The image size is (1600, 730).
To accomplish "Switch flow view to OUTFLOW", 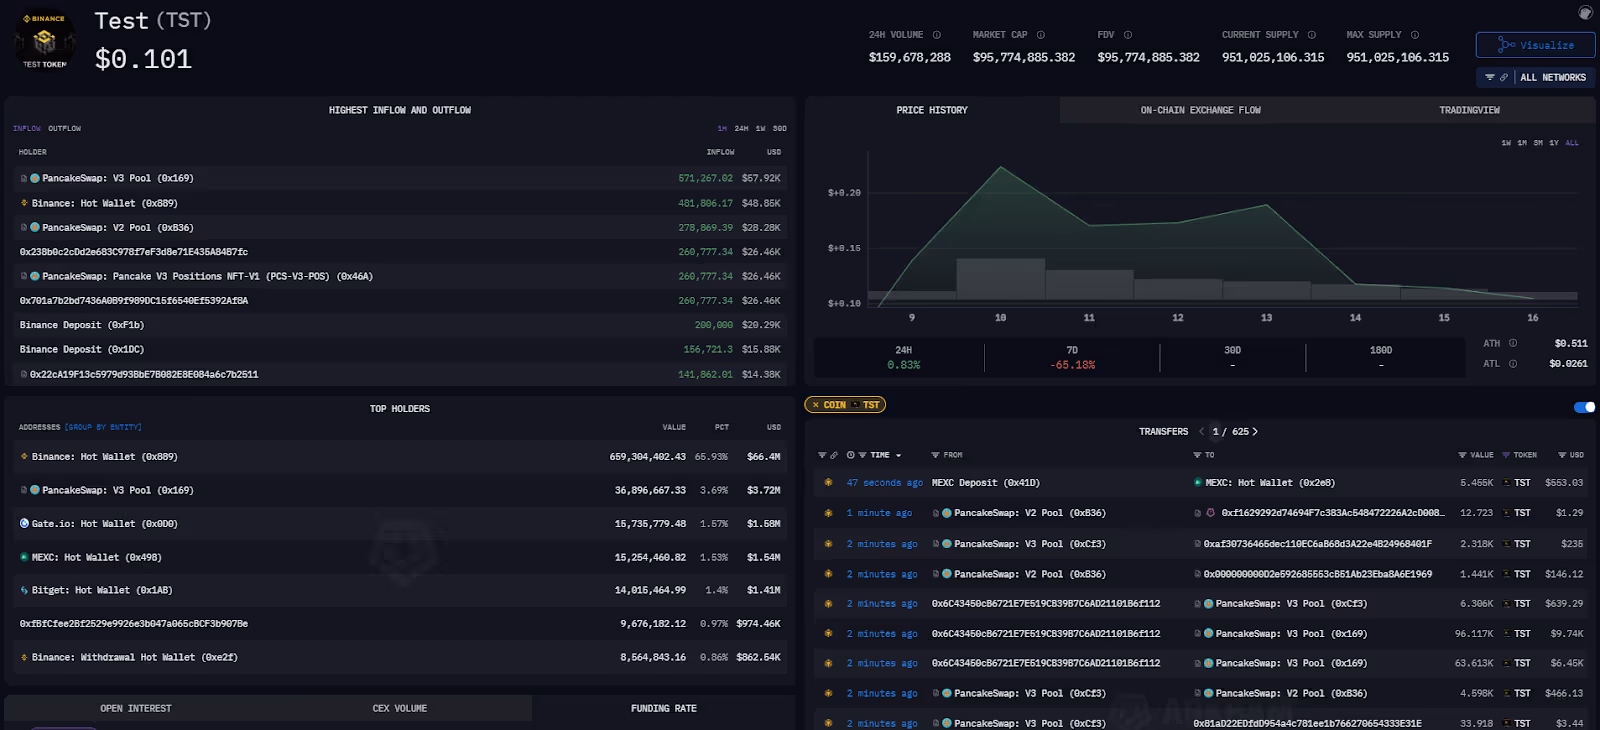I will pyautogui.click(x=65, y=129).
